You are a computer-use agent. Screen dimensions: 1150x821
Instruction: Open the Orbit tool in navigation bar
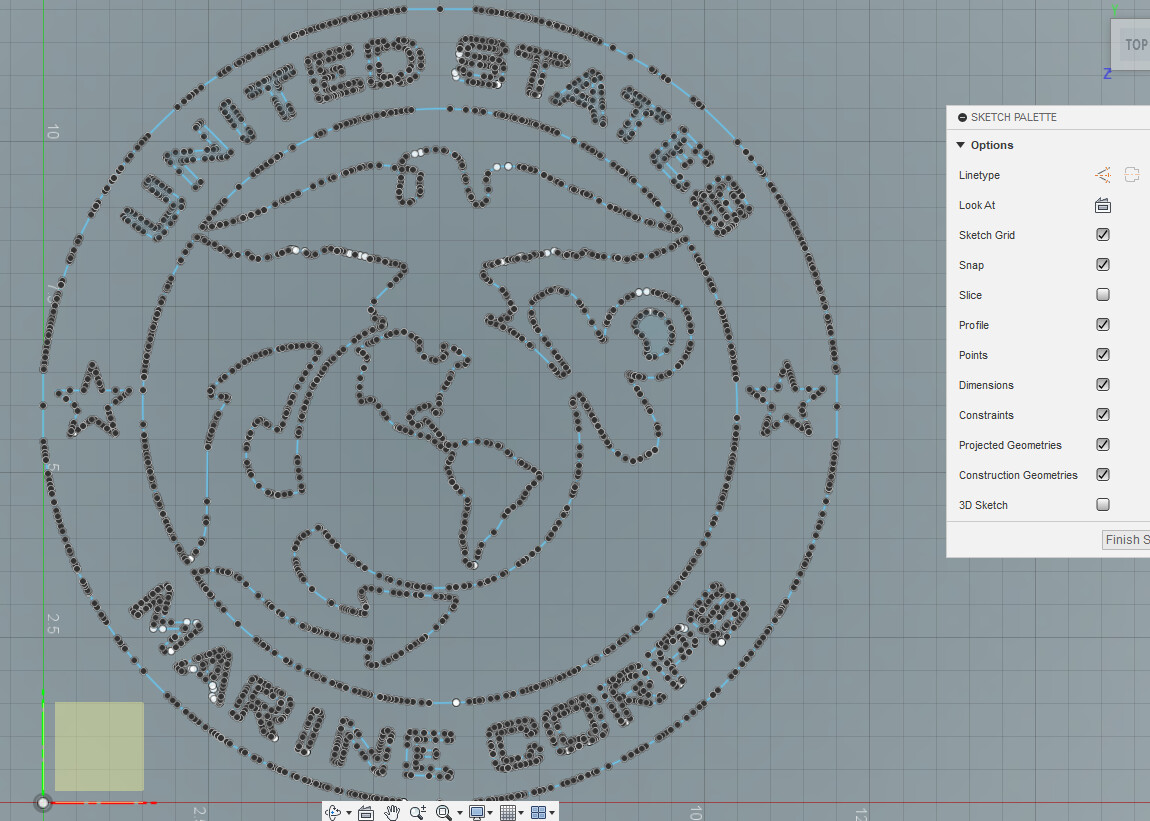pos(334,812)
